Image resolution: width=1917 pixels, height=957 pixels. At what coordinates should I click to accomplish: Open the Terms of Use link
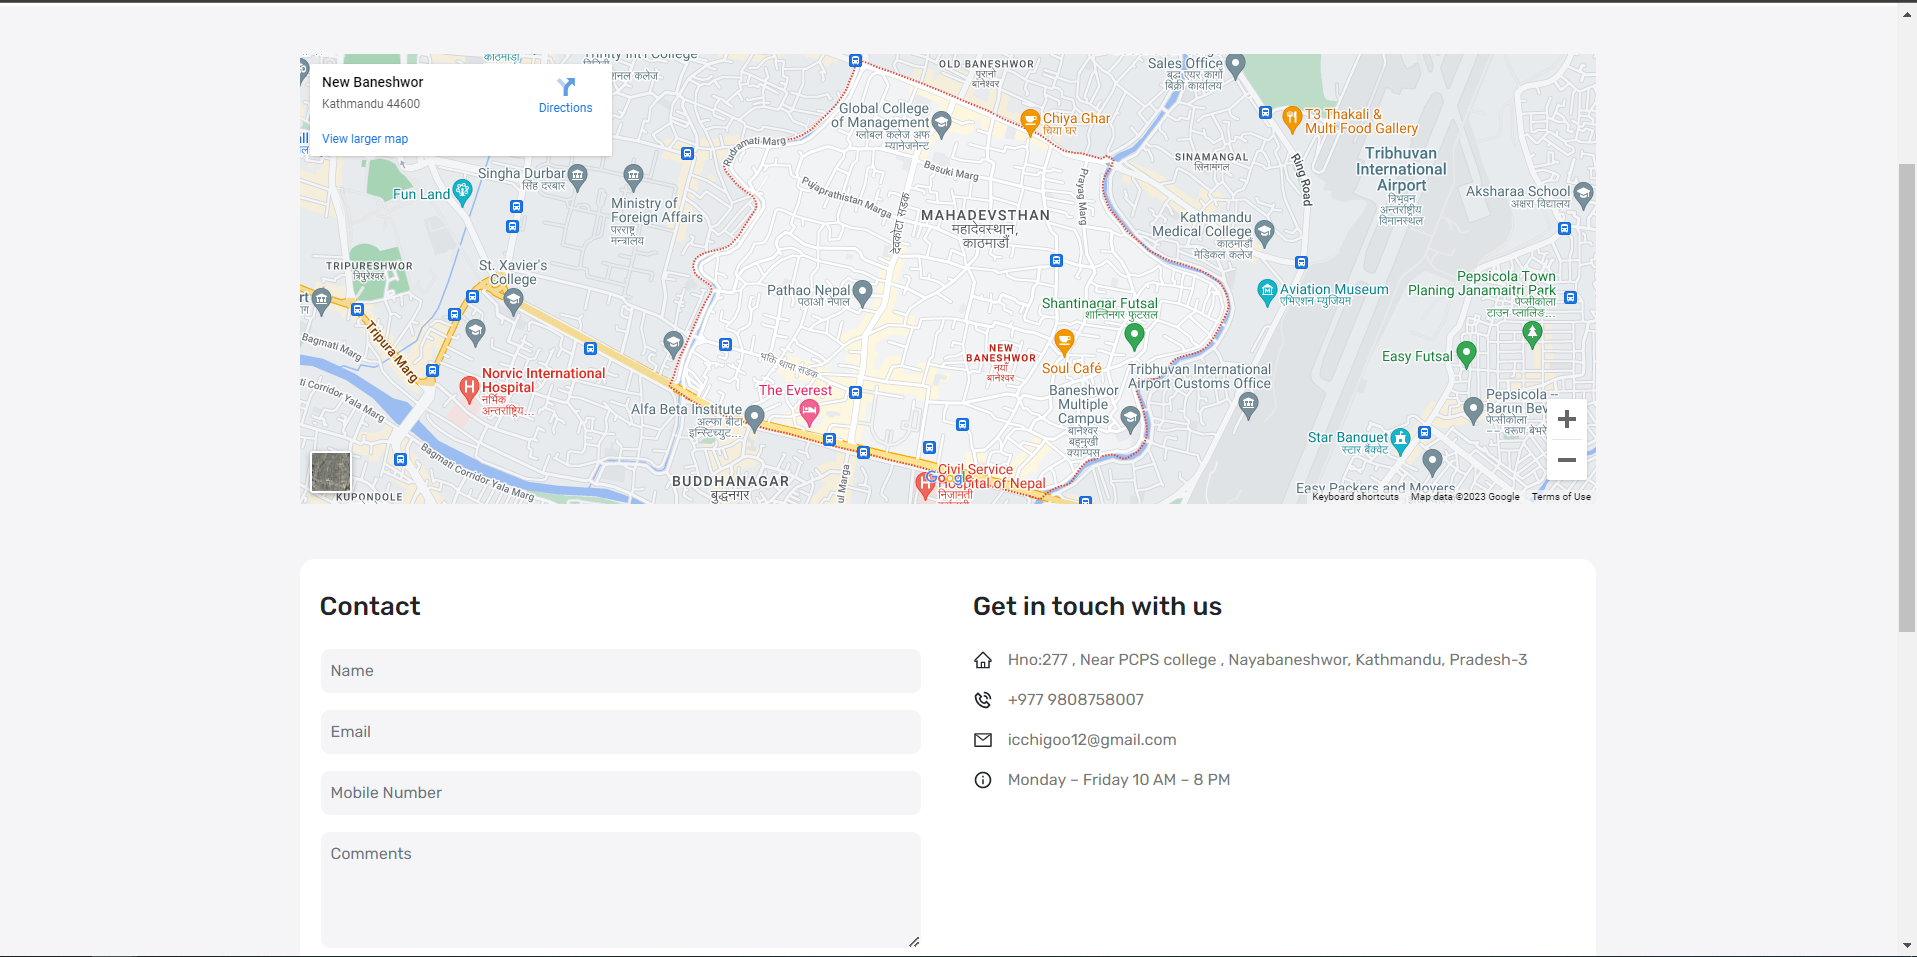tap(1560, 496)
